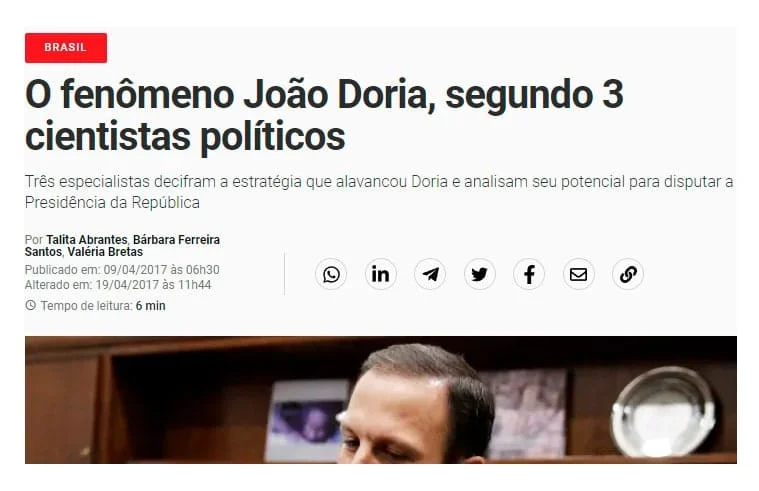Share the article via WhatsApp icon

331,275
